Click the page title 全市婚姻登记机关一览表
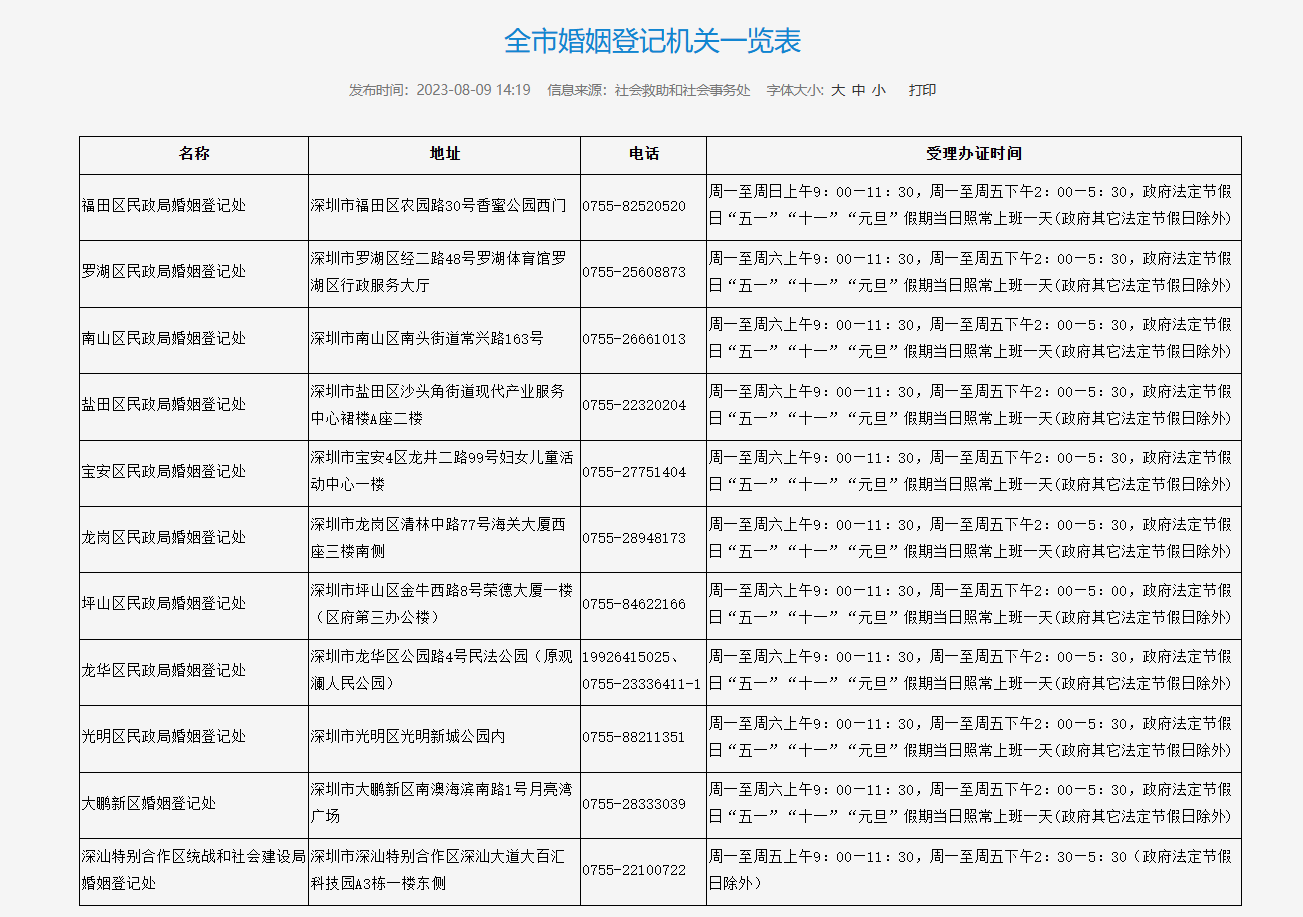 click(x=652, y=41)
